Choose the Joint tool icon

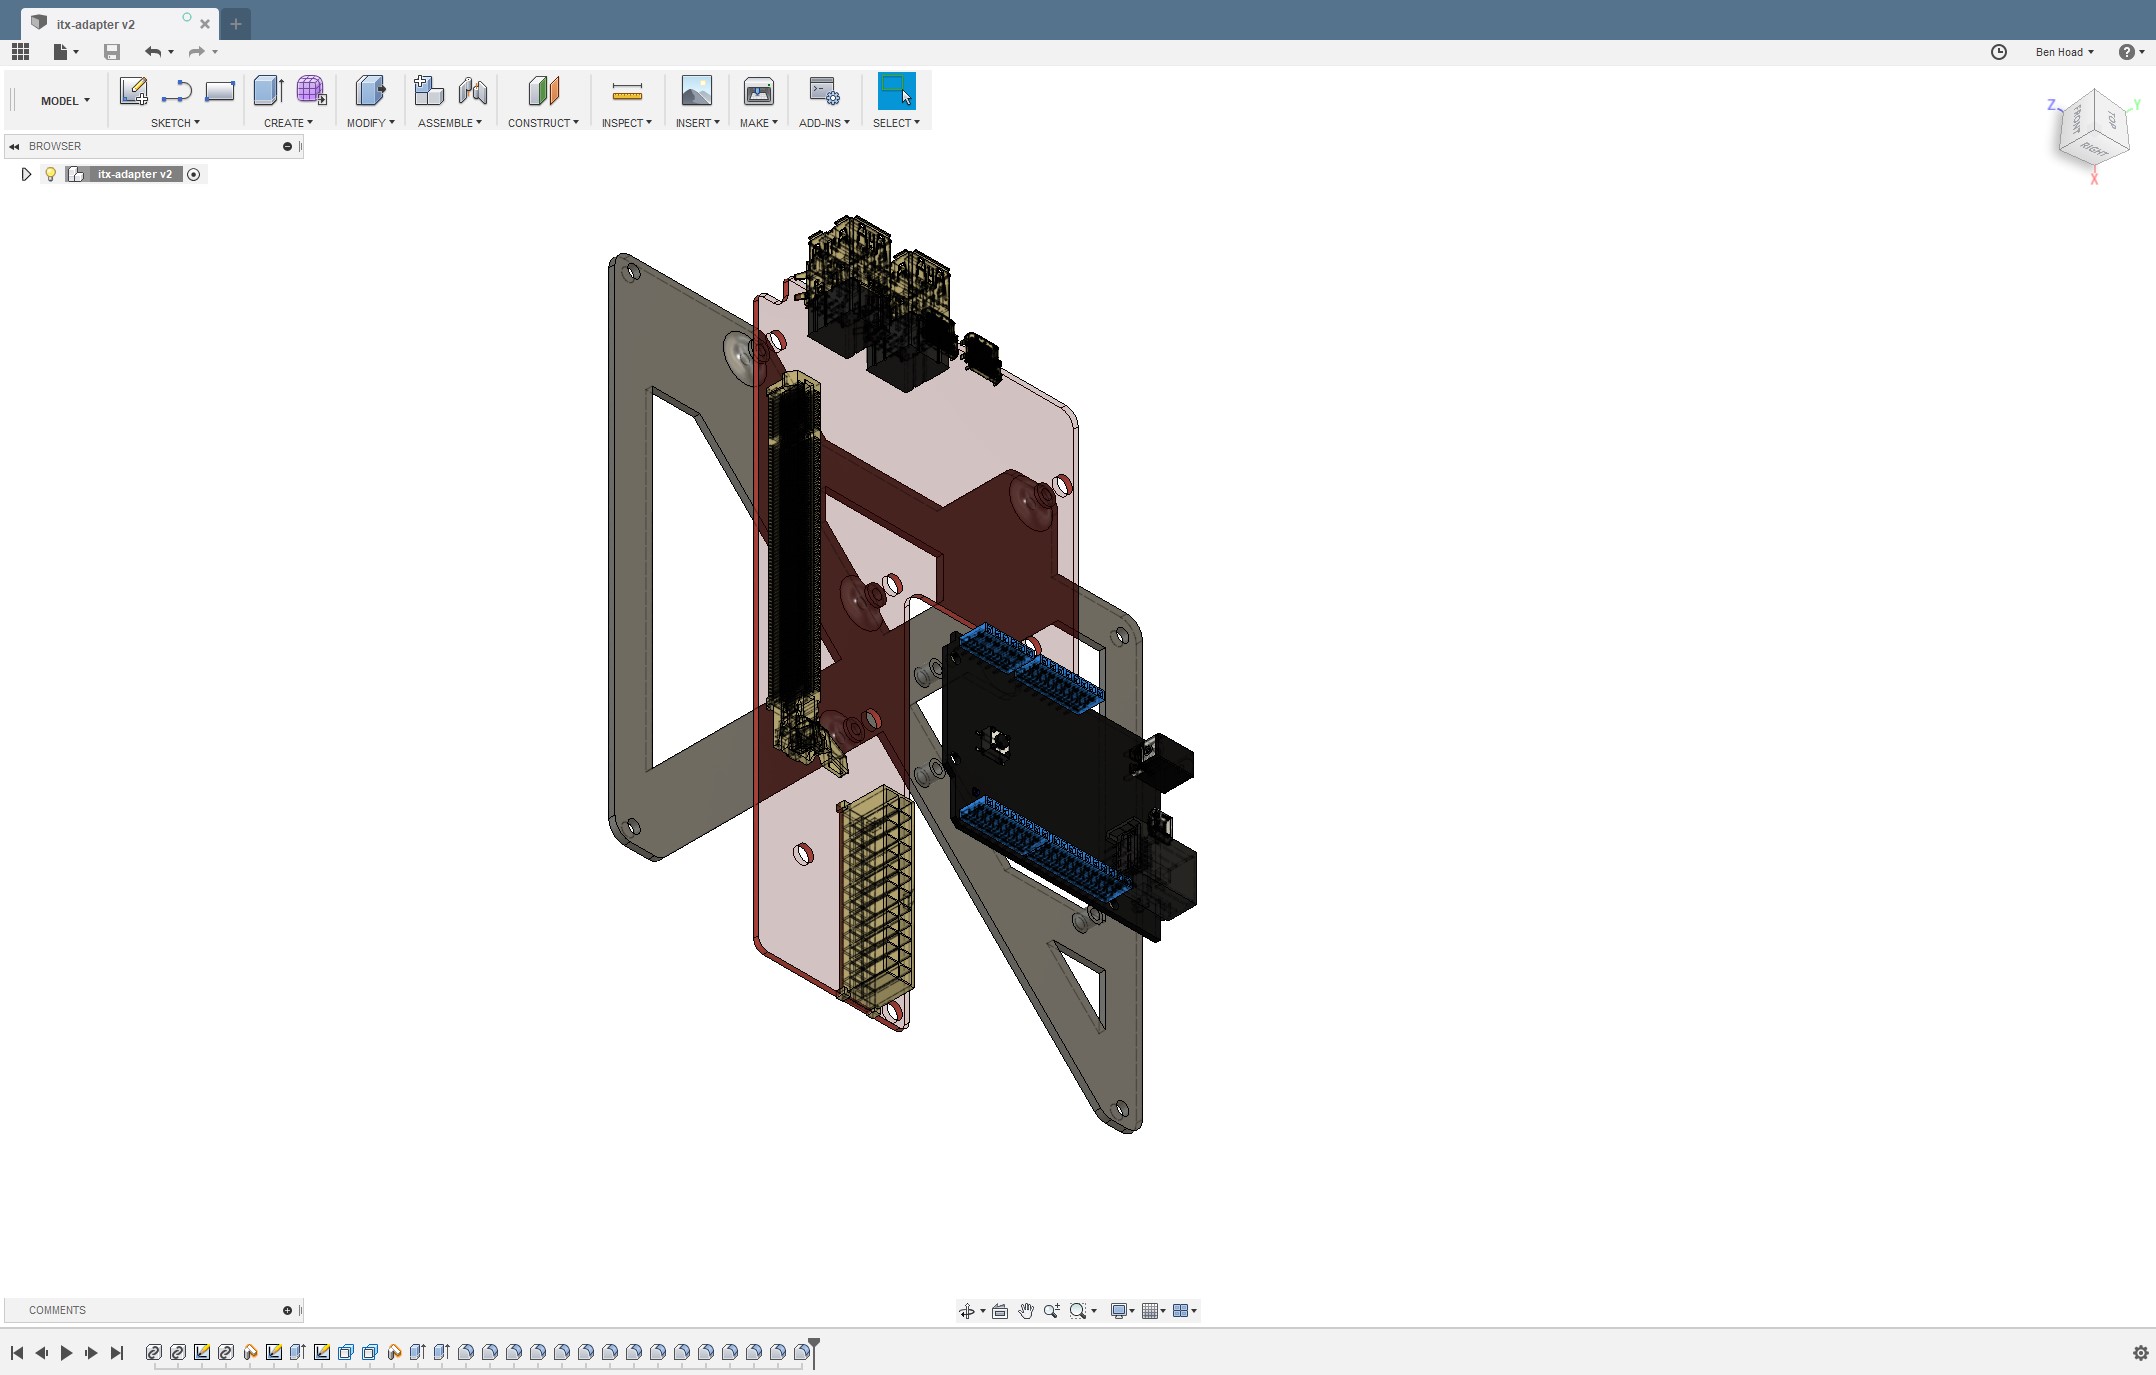click(472, 91)
